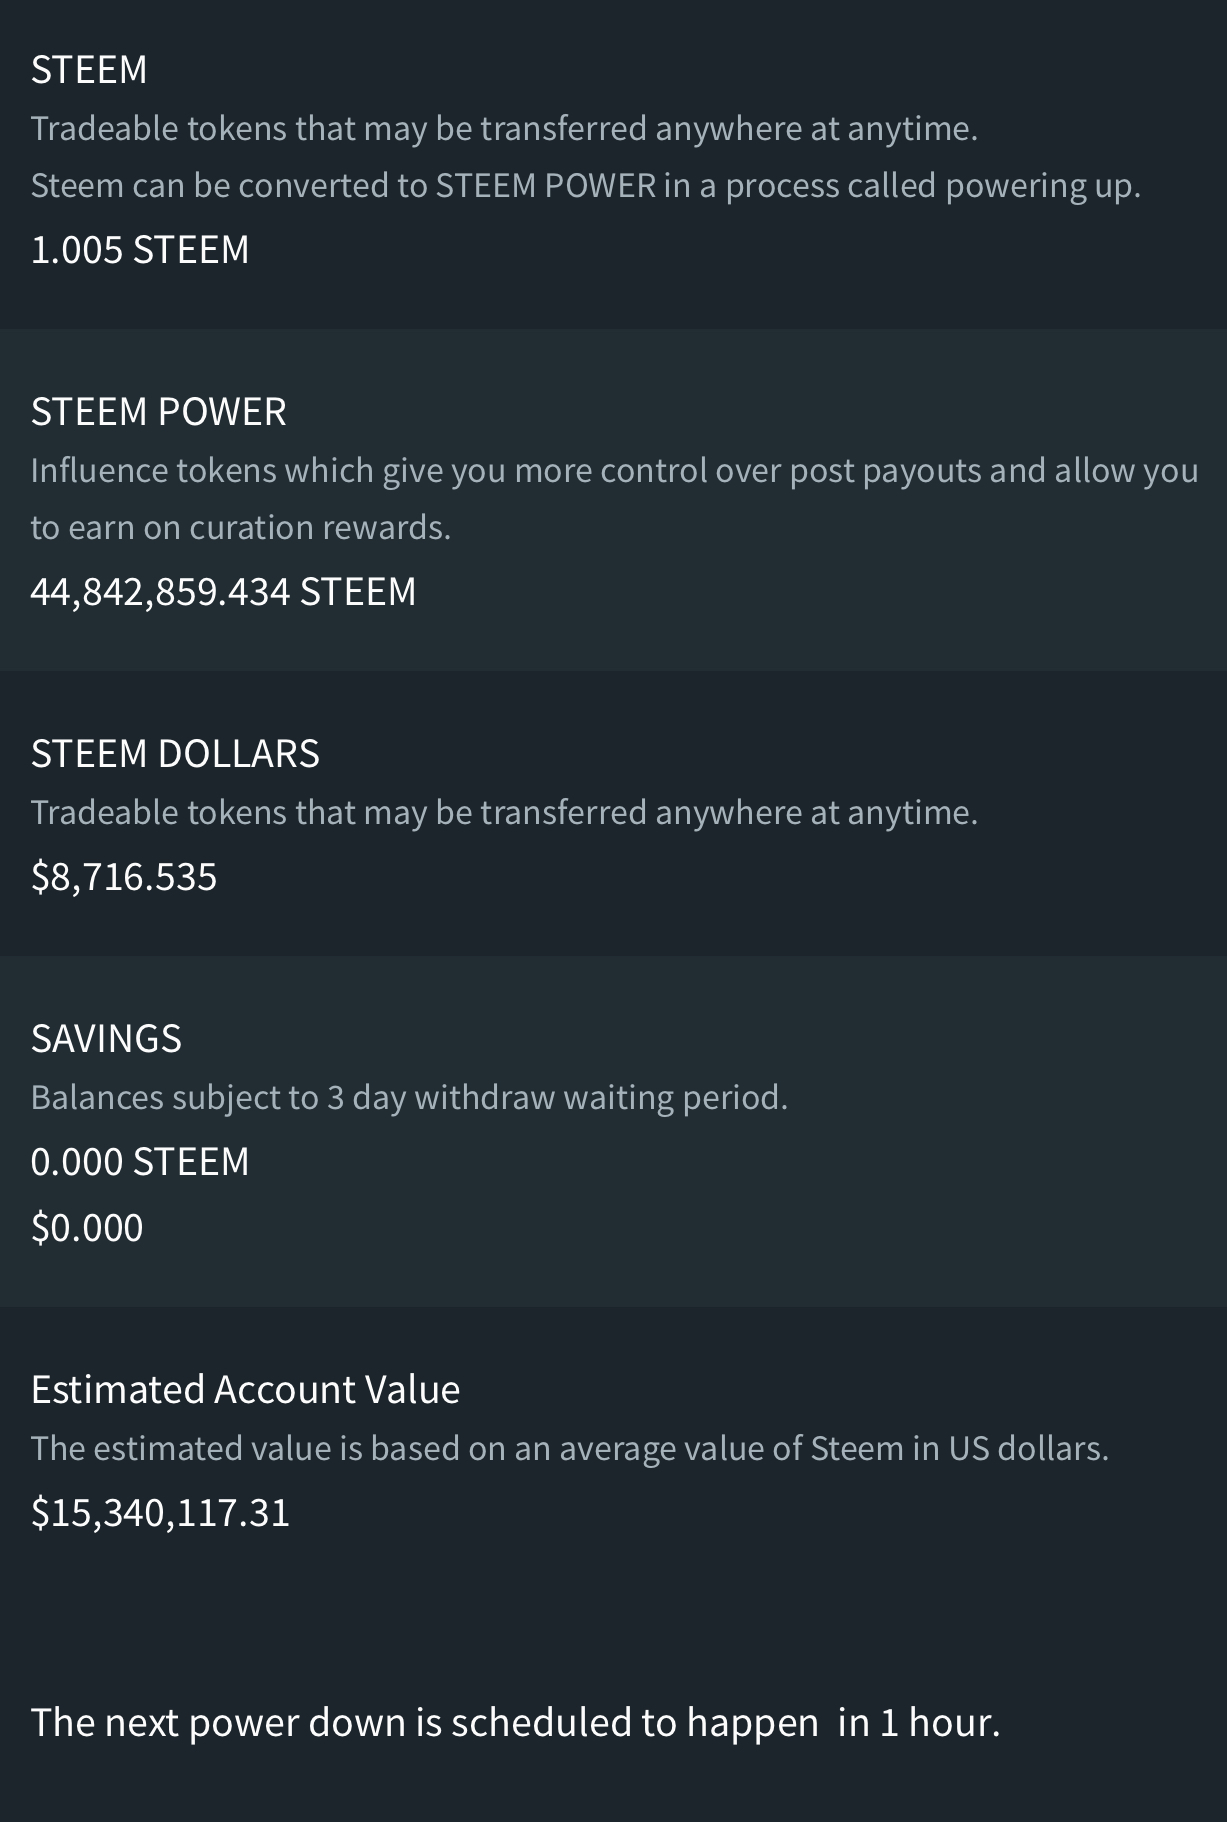Image resolution: width=1227 pixels, height=1822 pixels.
Task: Click the $15,340,117.31 estimated value amount
Action: click(160, 1513)
